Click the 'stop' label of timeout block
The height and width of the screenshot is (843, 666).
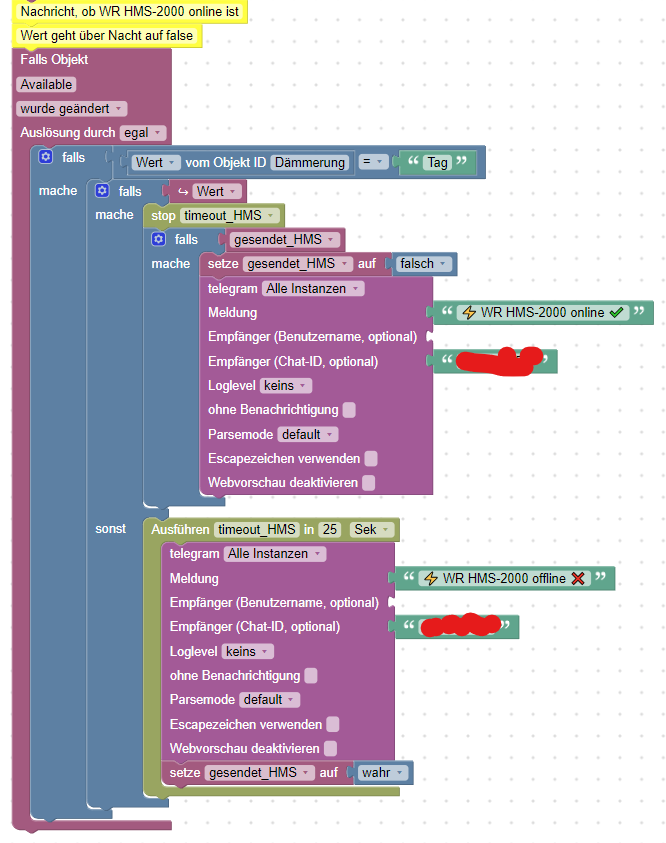(x=163, y=216)
